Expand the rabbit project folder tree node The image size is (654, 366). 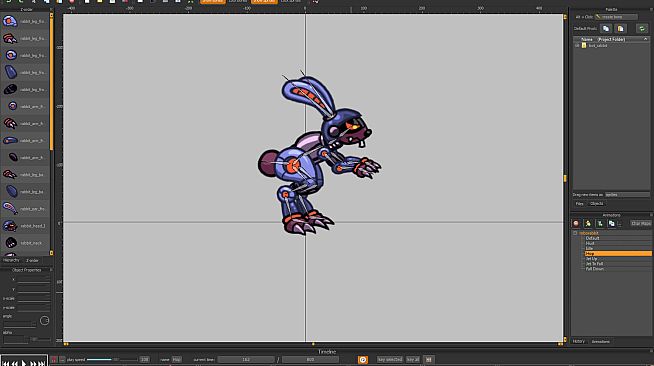577,45
